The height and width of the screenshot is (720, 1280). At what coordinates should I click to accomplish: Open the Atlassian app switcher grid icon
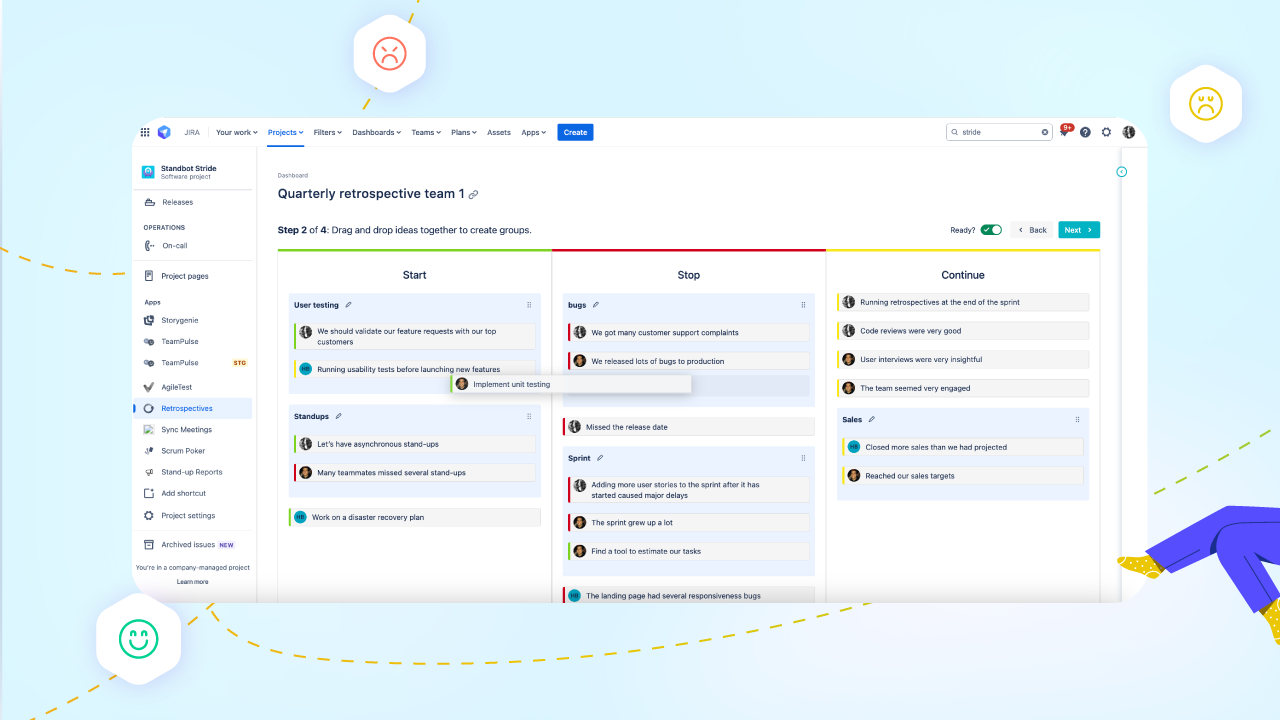click(144, 131)
